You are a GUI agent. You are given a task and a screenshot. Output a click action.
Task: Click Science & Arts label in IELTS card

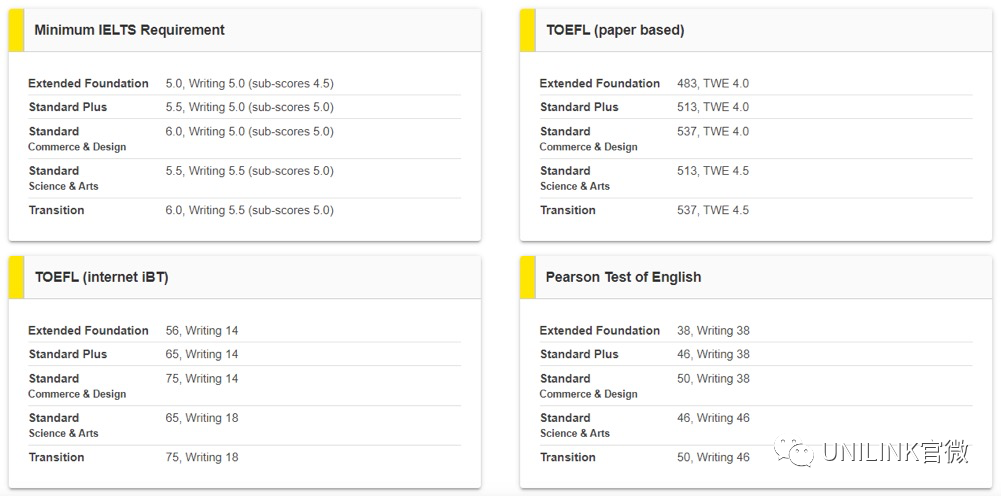click(63, 186)
